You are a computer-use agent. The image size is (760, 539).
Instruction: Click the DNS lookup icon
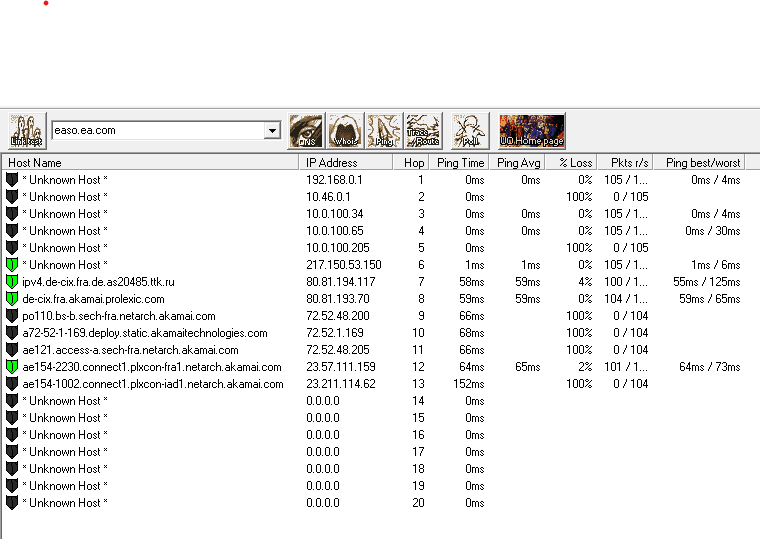tap(306, 130)
